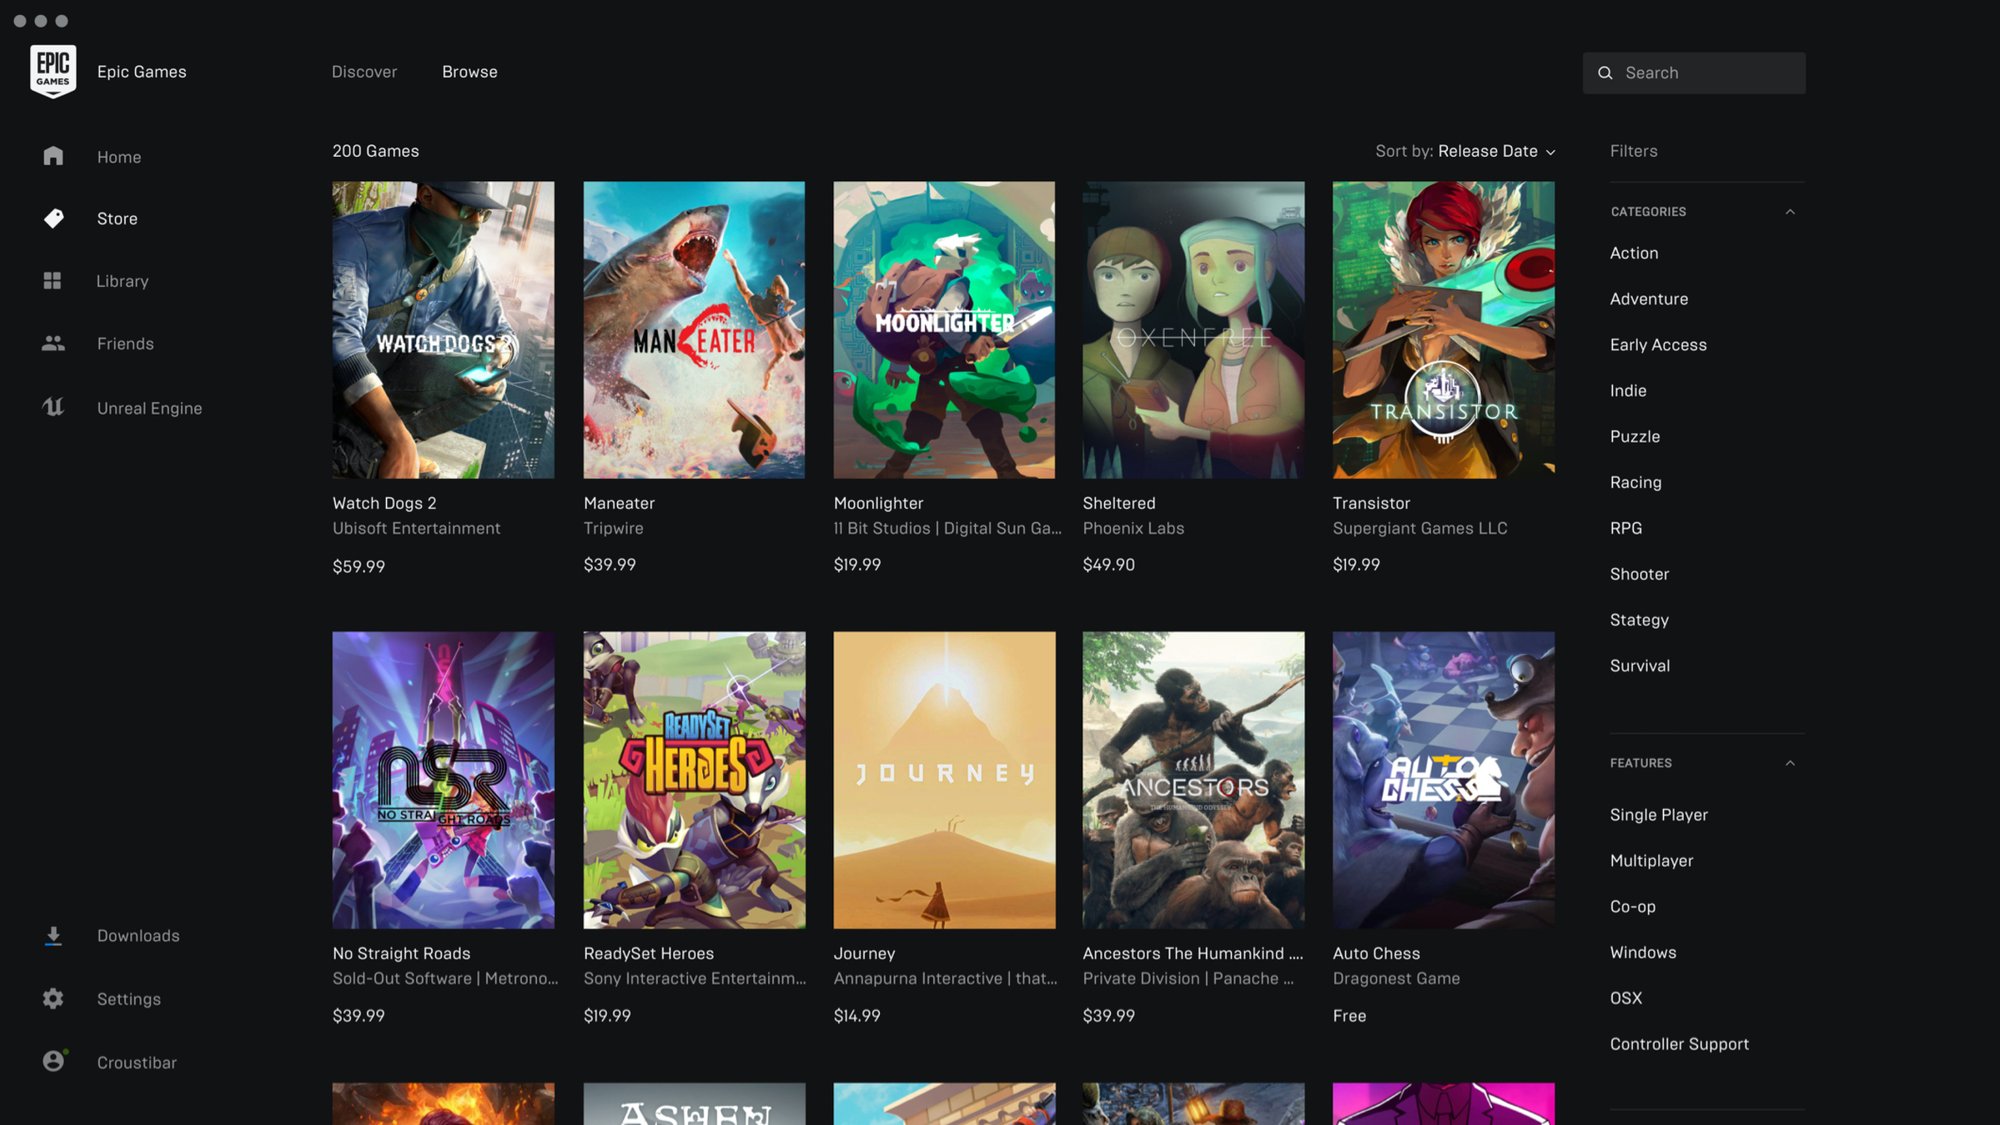Image resolution: width=2000 pixels, height=1125 pixels.
Task: Filter by Survival category
Action: pos(1640,666)
